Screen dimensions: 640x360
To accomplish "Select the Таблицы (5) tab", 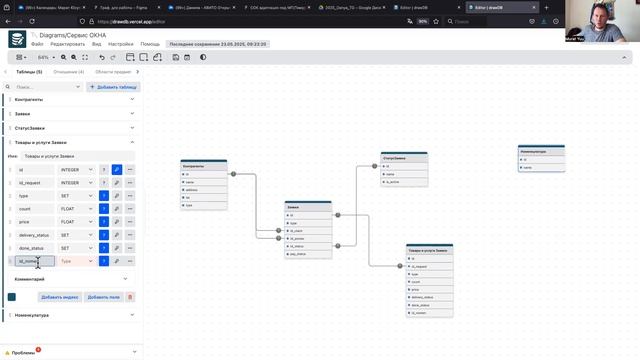I will (x=29, y=72).
